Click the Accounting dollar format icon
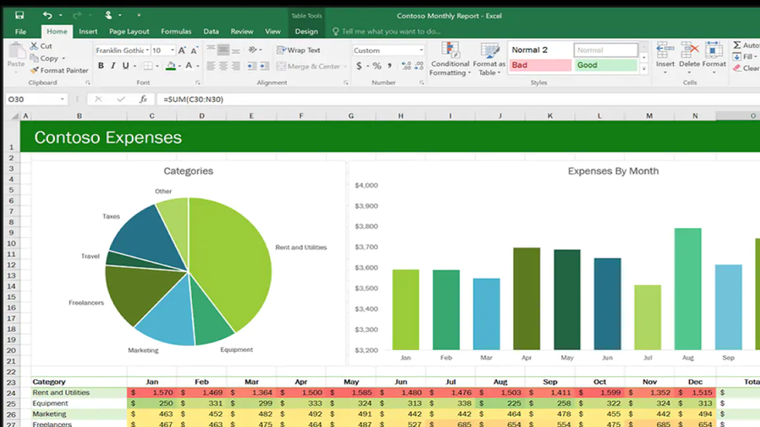The height and width of the screenshot is (427, 760). (x=359, y=66)
